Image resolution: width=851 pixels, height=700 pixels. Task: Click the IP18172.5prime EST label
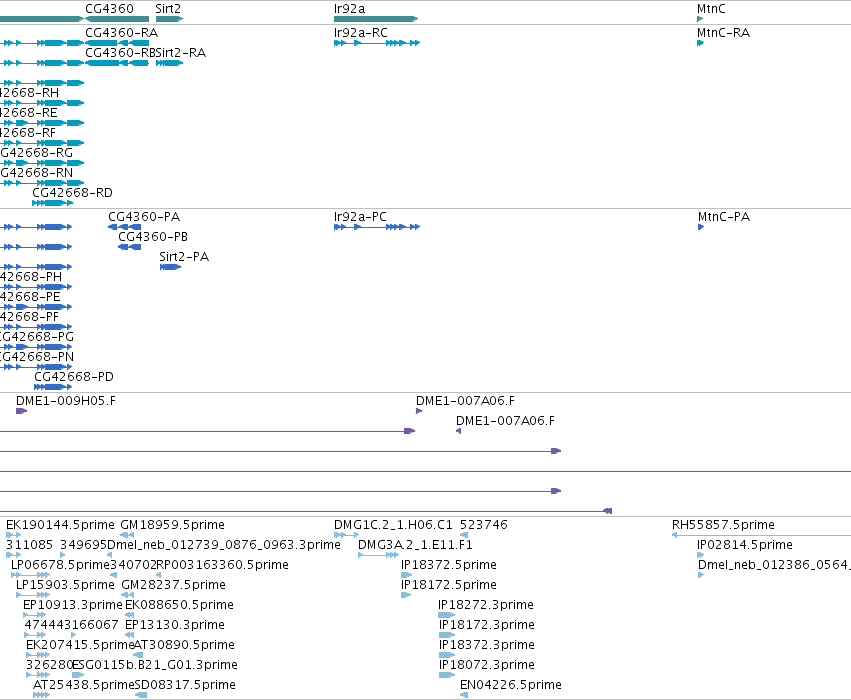coord(449,585)
